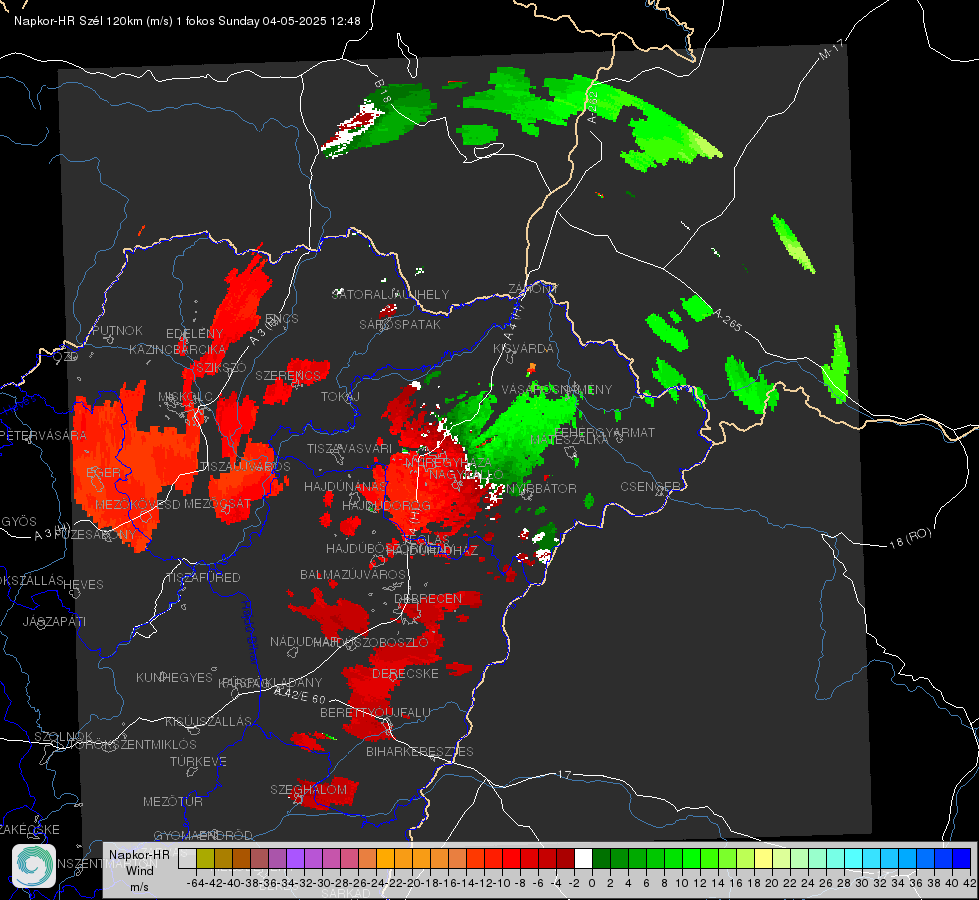Click the BALMAZÚJVÁROS town label
This screenshot has height=900, width=979.
353,574
